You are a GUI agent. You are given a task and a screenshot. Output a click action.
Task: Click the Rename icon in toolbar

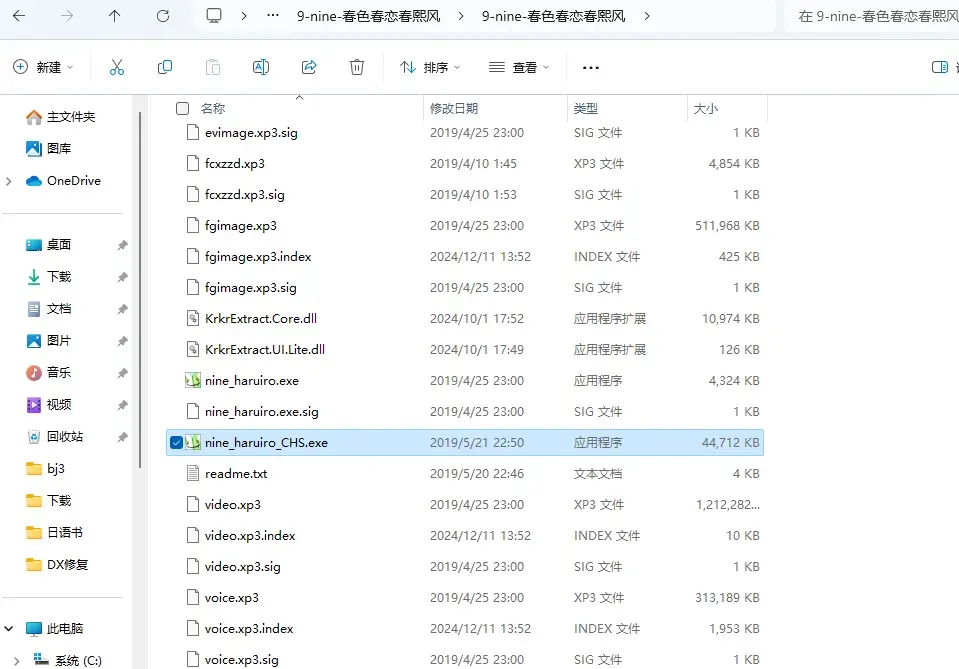261,67
